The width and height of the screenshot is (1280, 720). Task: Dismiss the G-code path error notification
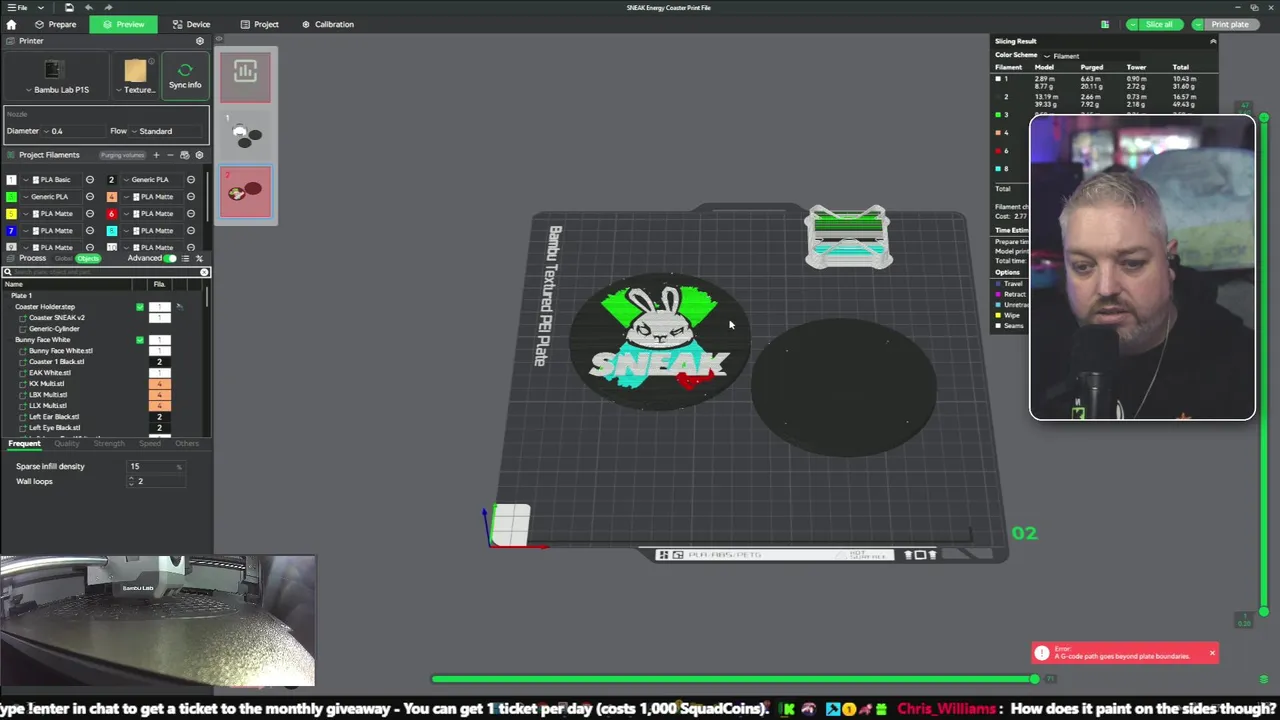coord(1212,653)
